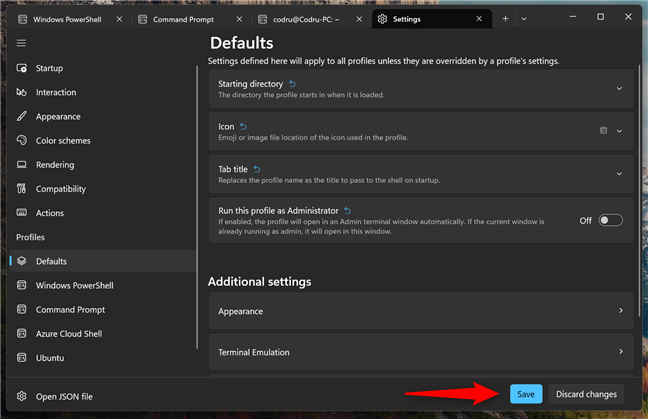Close the Command Prompt tab
Screen dimensions: 648x419
[239, 19]
